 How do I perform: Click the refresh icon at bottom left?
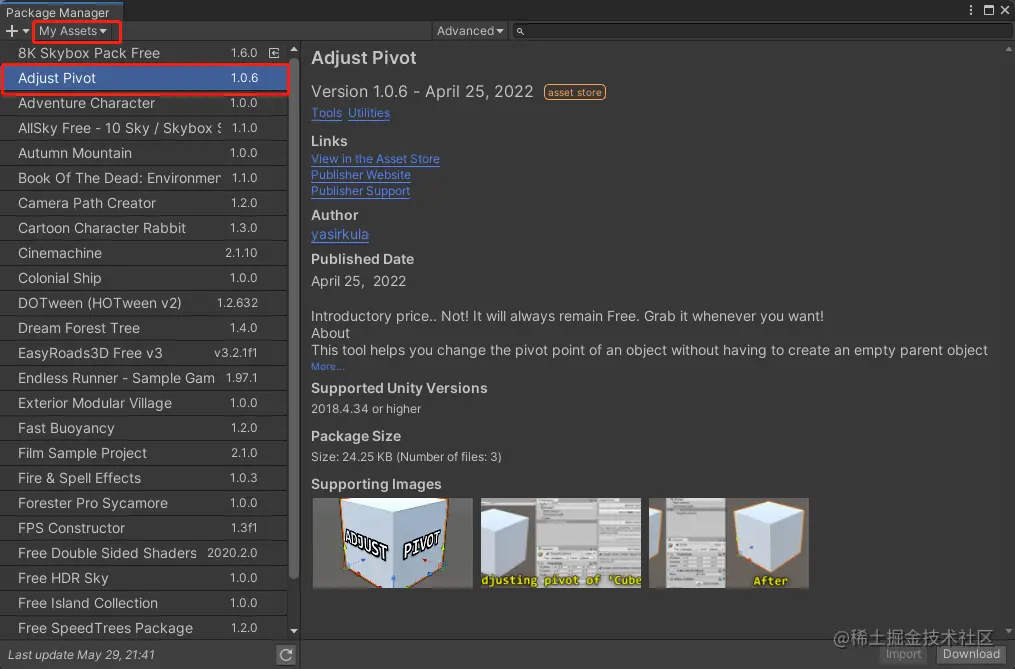[285, 654]
